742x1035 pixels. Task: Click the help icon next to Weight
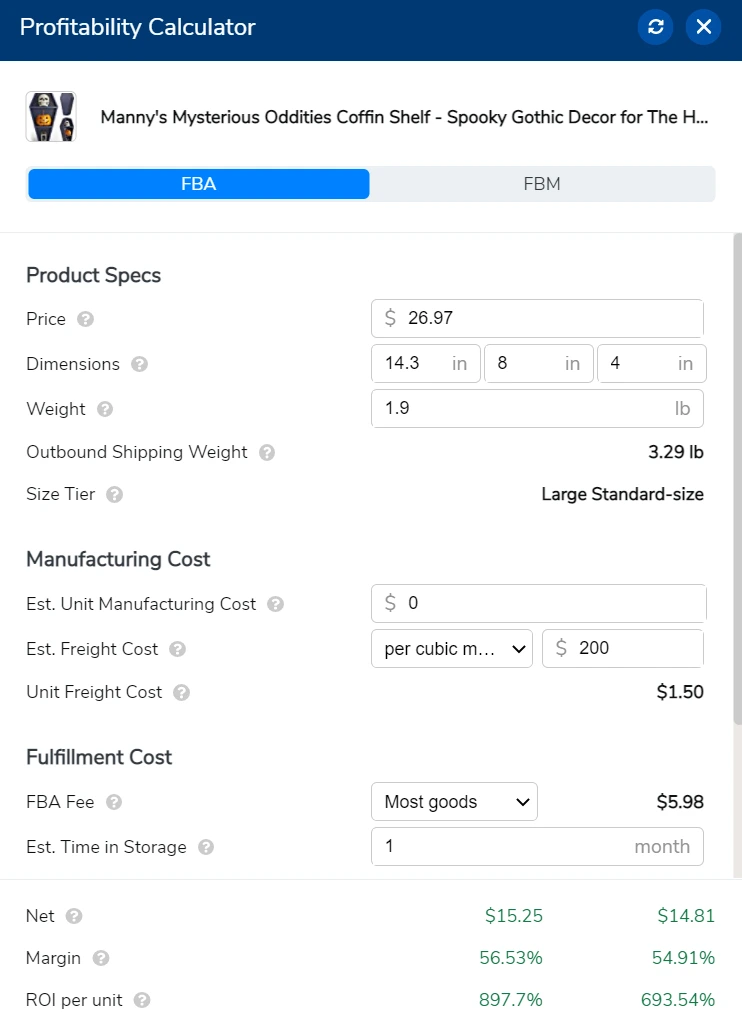click(x=105, y=409)
